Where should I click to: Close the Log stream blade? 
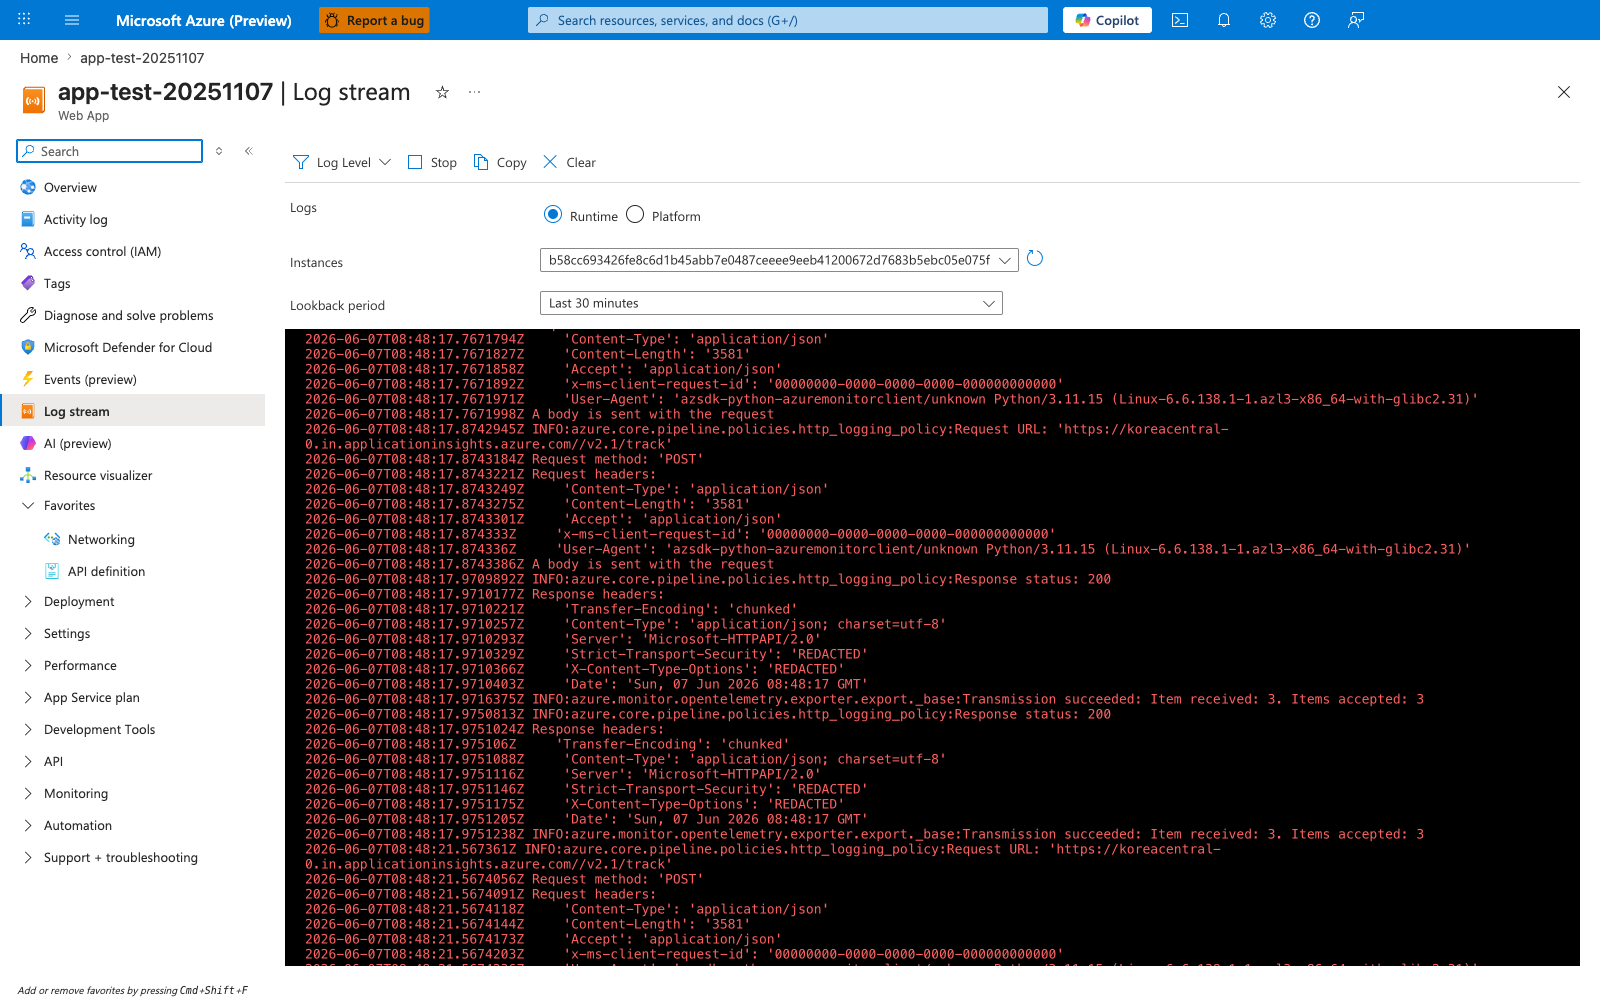pyautogui.click(x=1564, y=92)
